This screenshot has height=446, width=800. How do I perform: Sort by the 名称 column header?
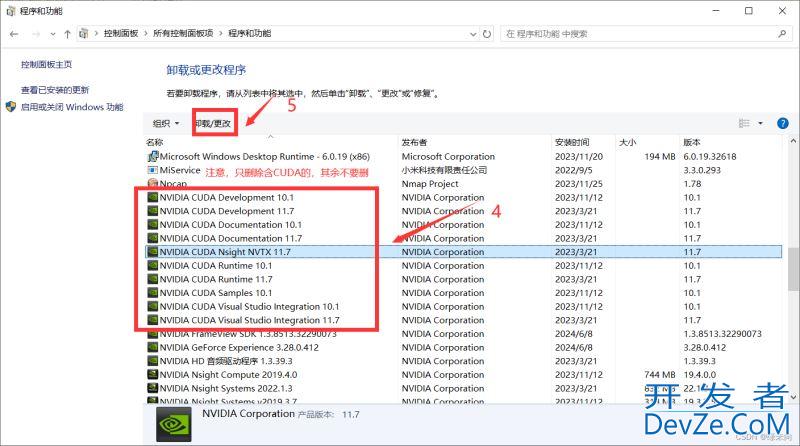[155, 142]
